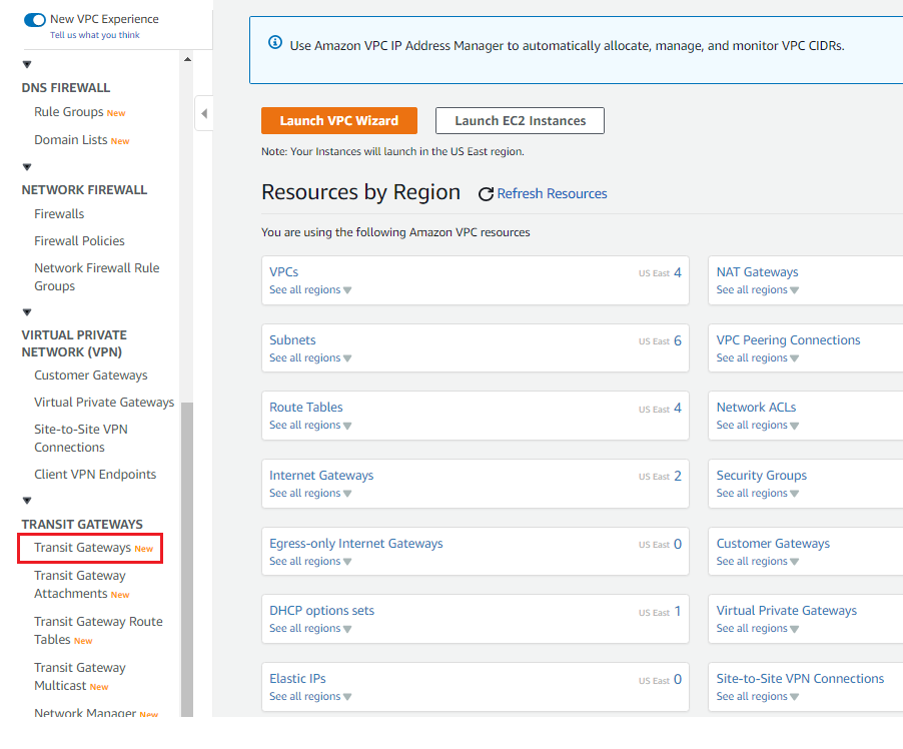Open Transit Gateway Route Tables
The image size is (903, 749).
98,630
